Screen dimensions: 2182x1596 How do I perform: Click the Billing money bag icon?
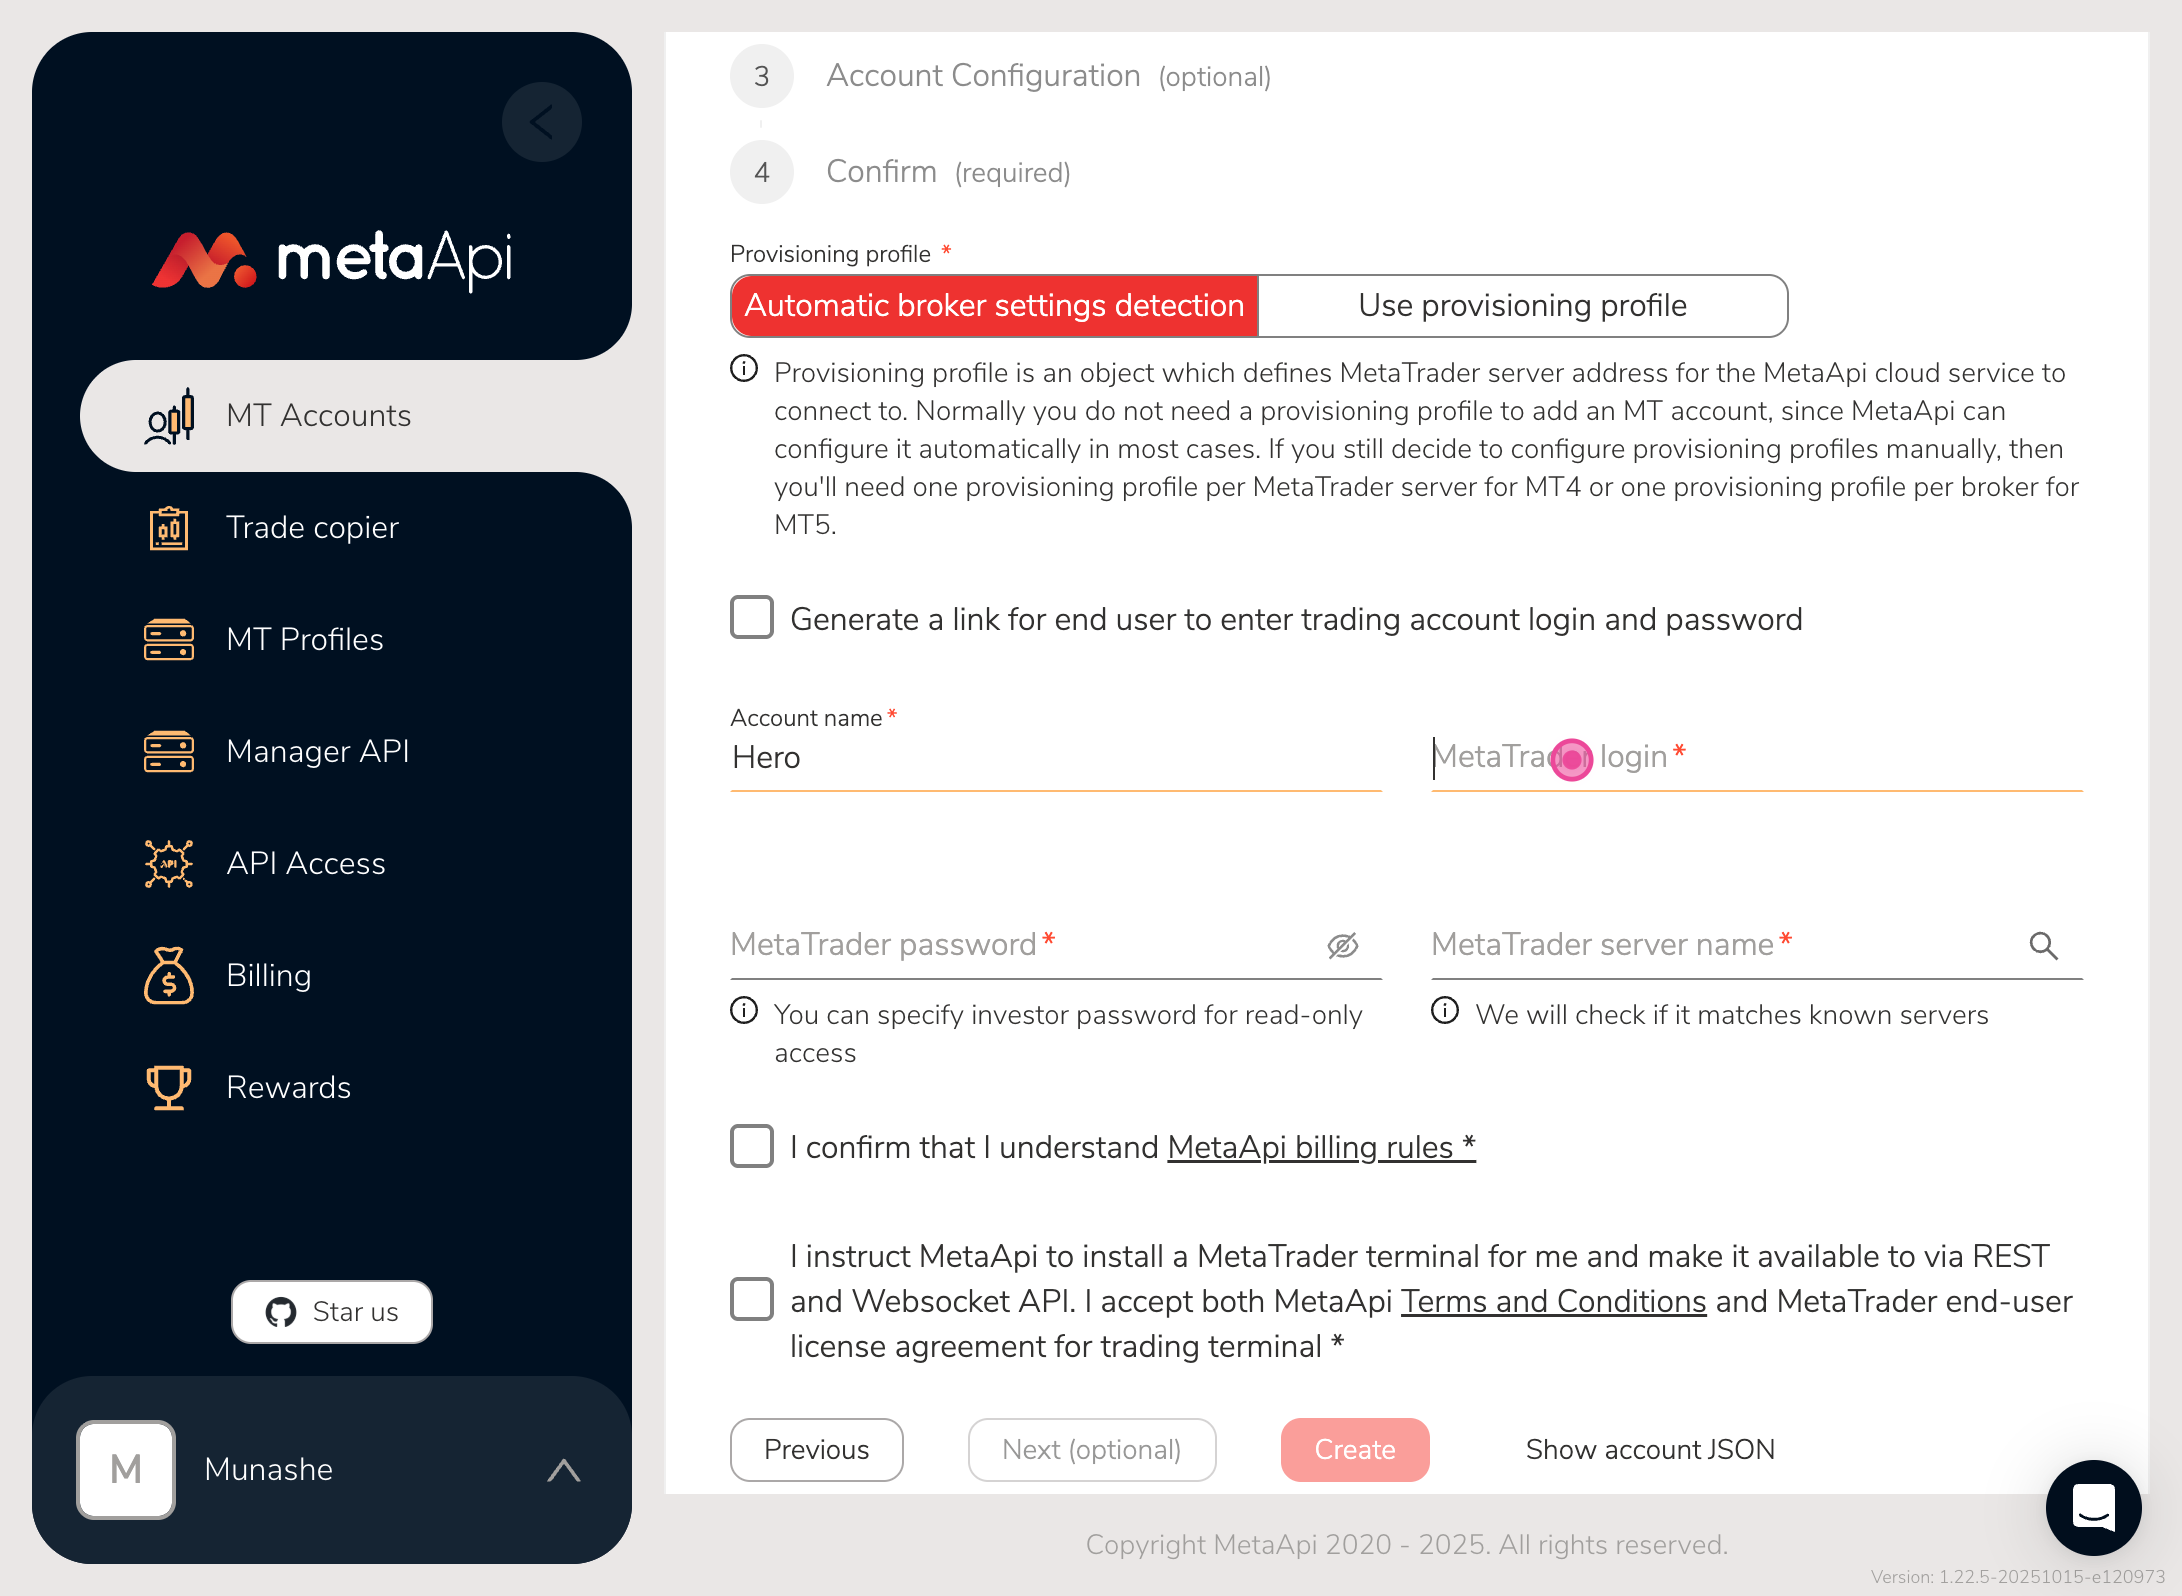pyautogui.click(x=169, y=976)
